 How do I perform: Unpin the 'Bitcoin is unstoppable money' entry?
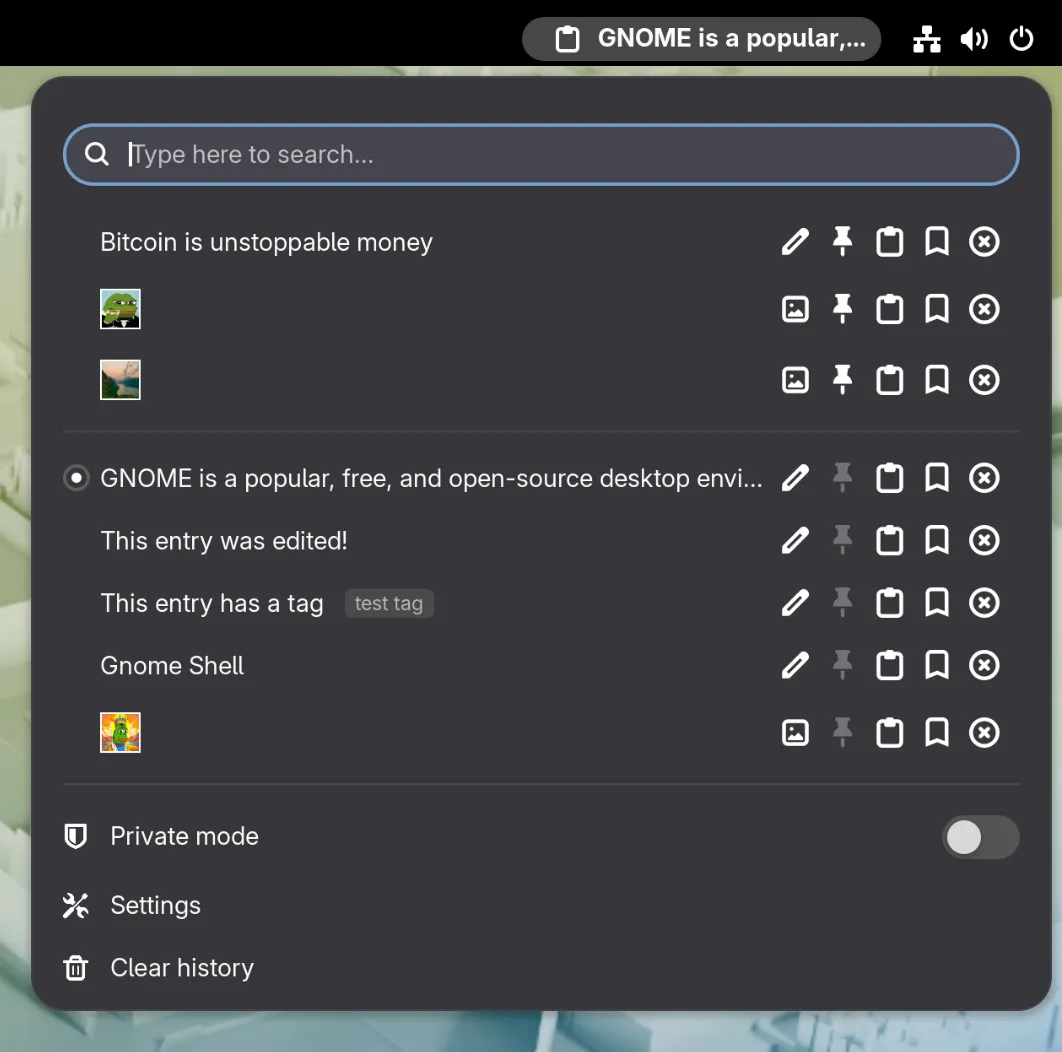point(842,242)
